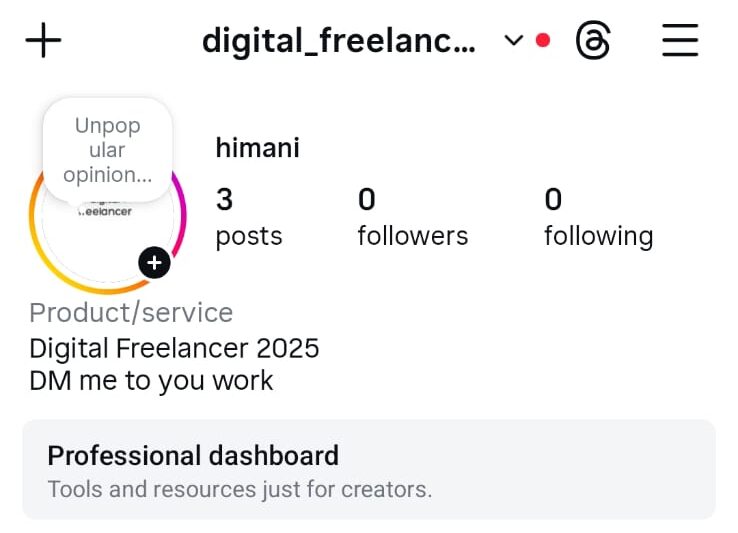Tap the "DM me to you work" bio text
The height and width of the screenshot is (533, 738).
coord(151,380)
